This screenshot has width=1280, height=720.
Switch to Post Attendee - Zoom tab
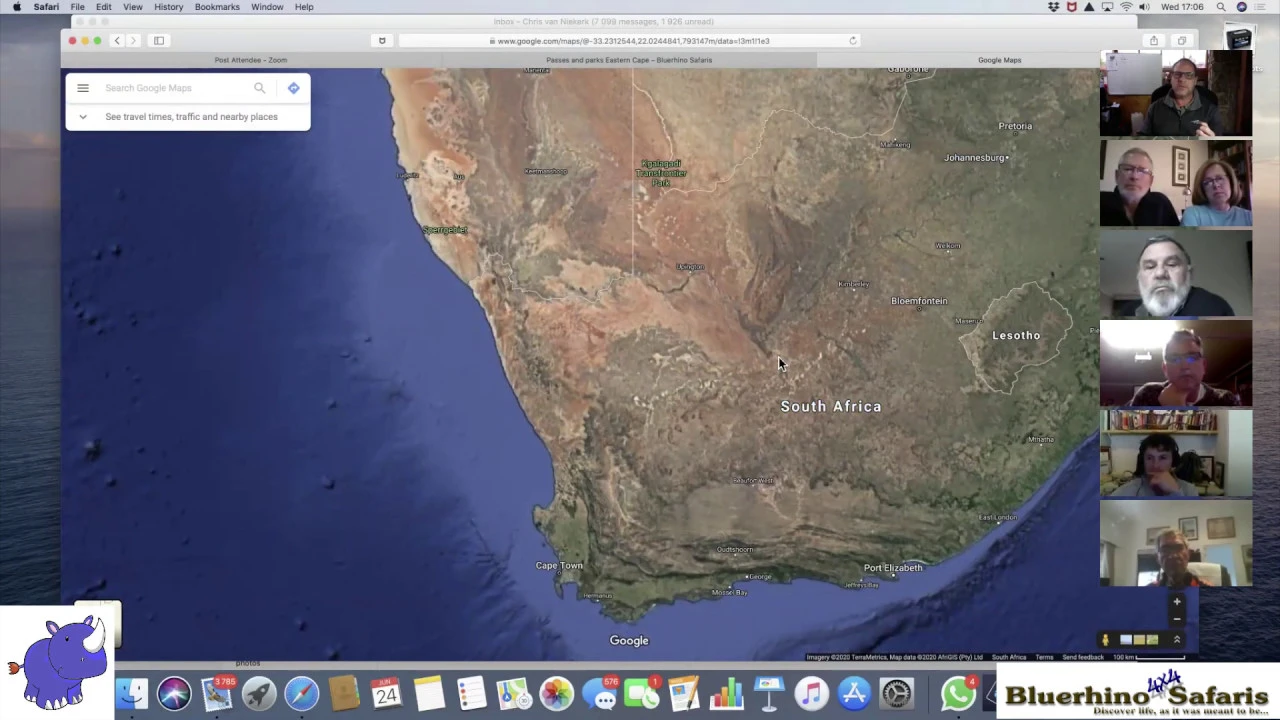click(x=251, y=60)
